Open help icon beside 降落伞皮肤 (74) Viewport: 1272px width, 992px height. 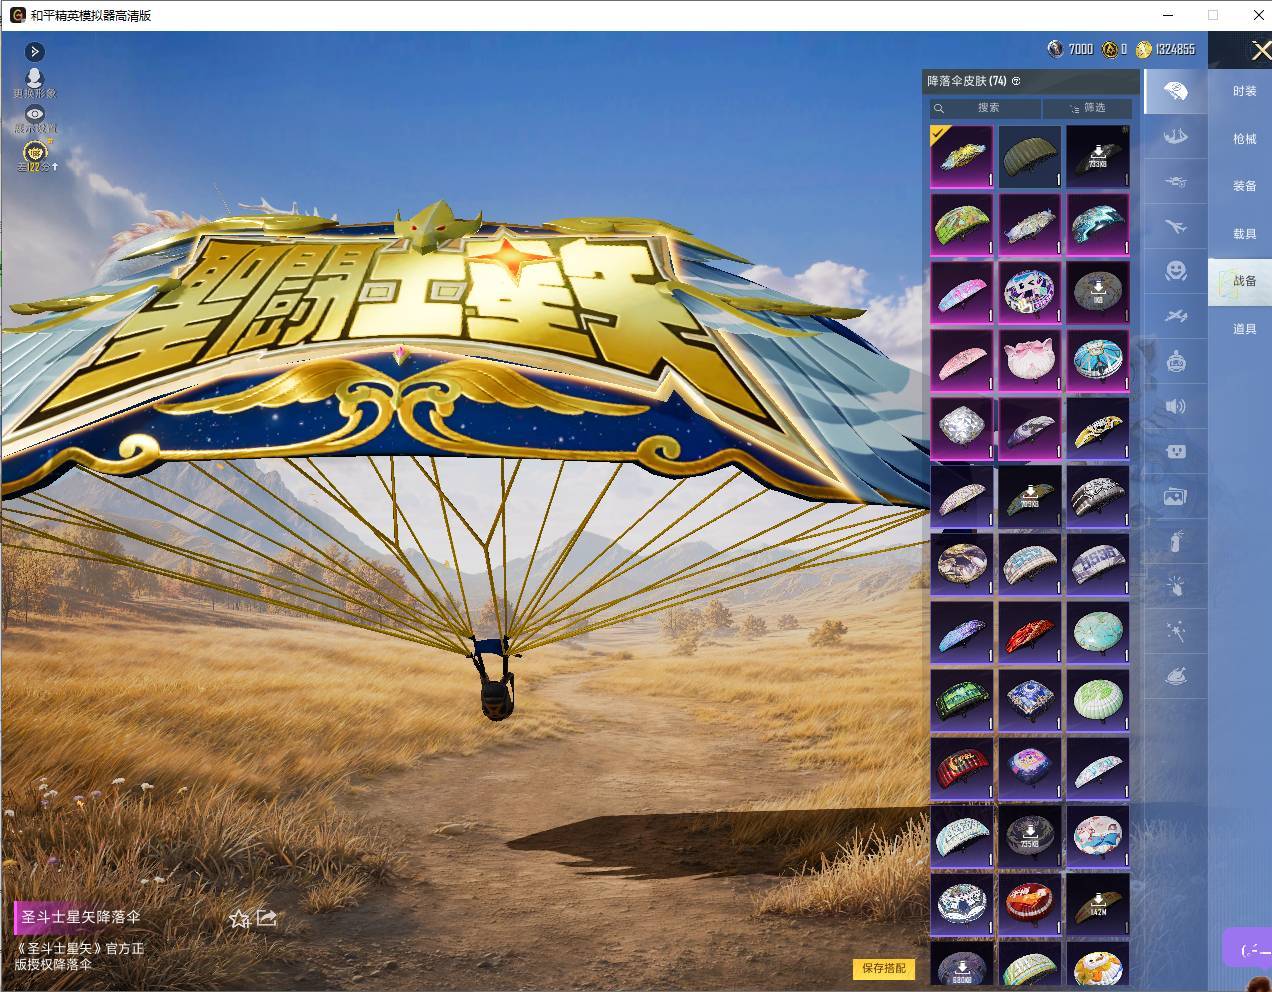[1016, 81]
